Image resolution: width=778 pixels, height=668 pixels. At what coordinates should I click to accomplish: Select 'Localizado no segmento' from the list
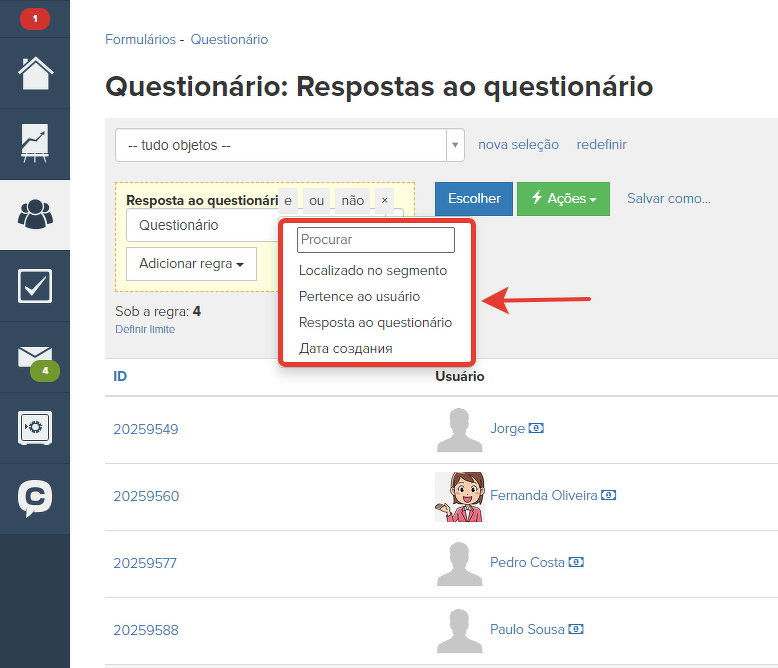coord(373,270)
